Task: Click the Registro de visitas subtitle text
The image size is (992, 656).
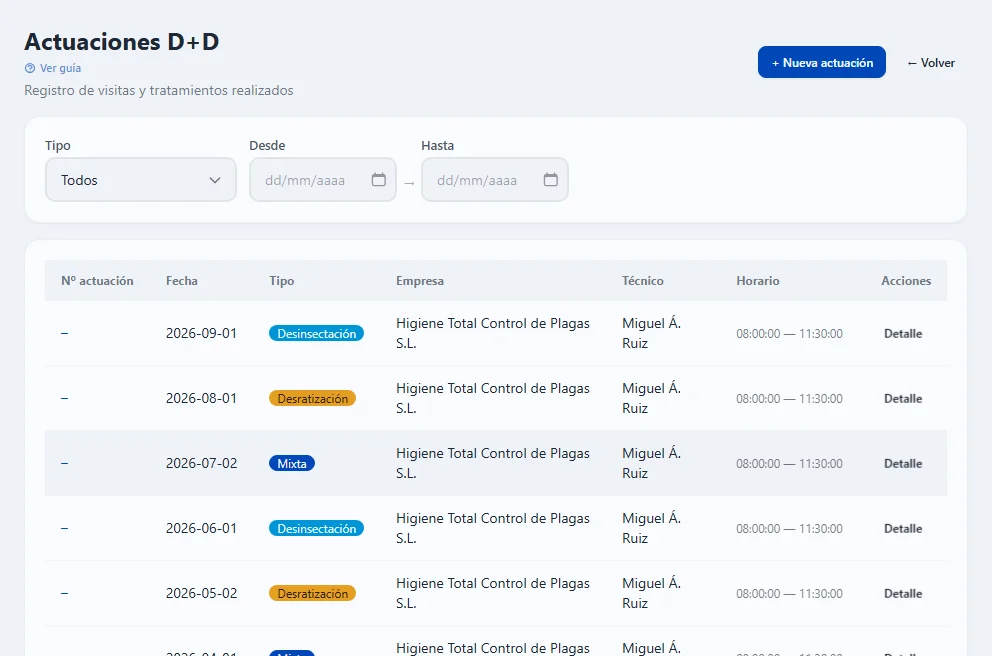Action: [x=159, y=90]
